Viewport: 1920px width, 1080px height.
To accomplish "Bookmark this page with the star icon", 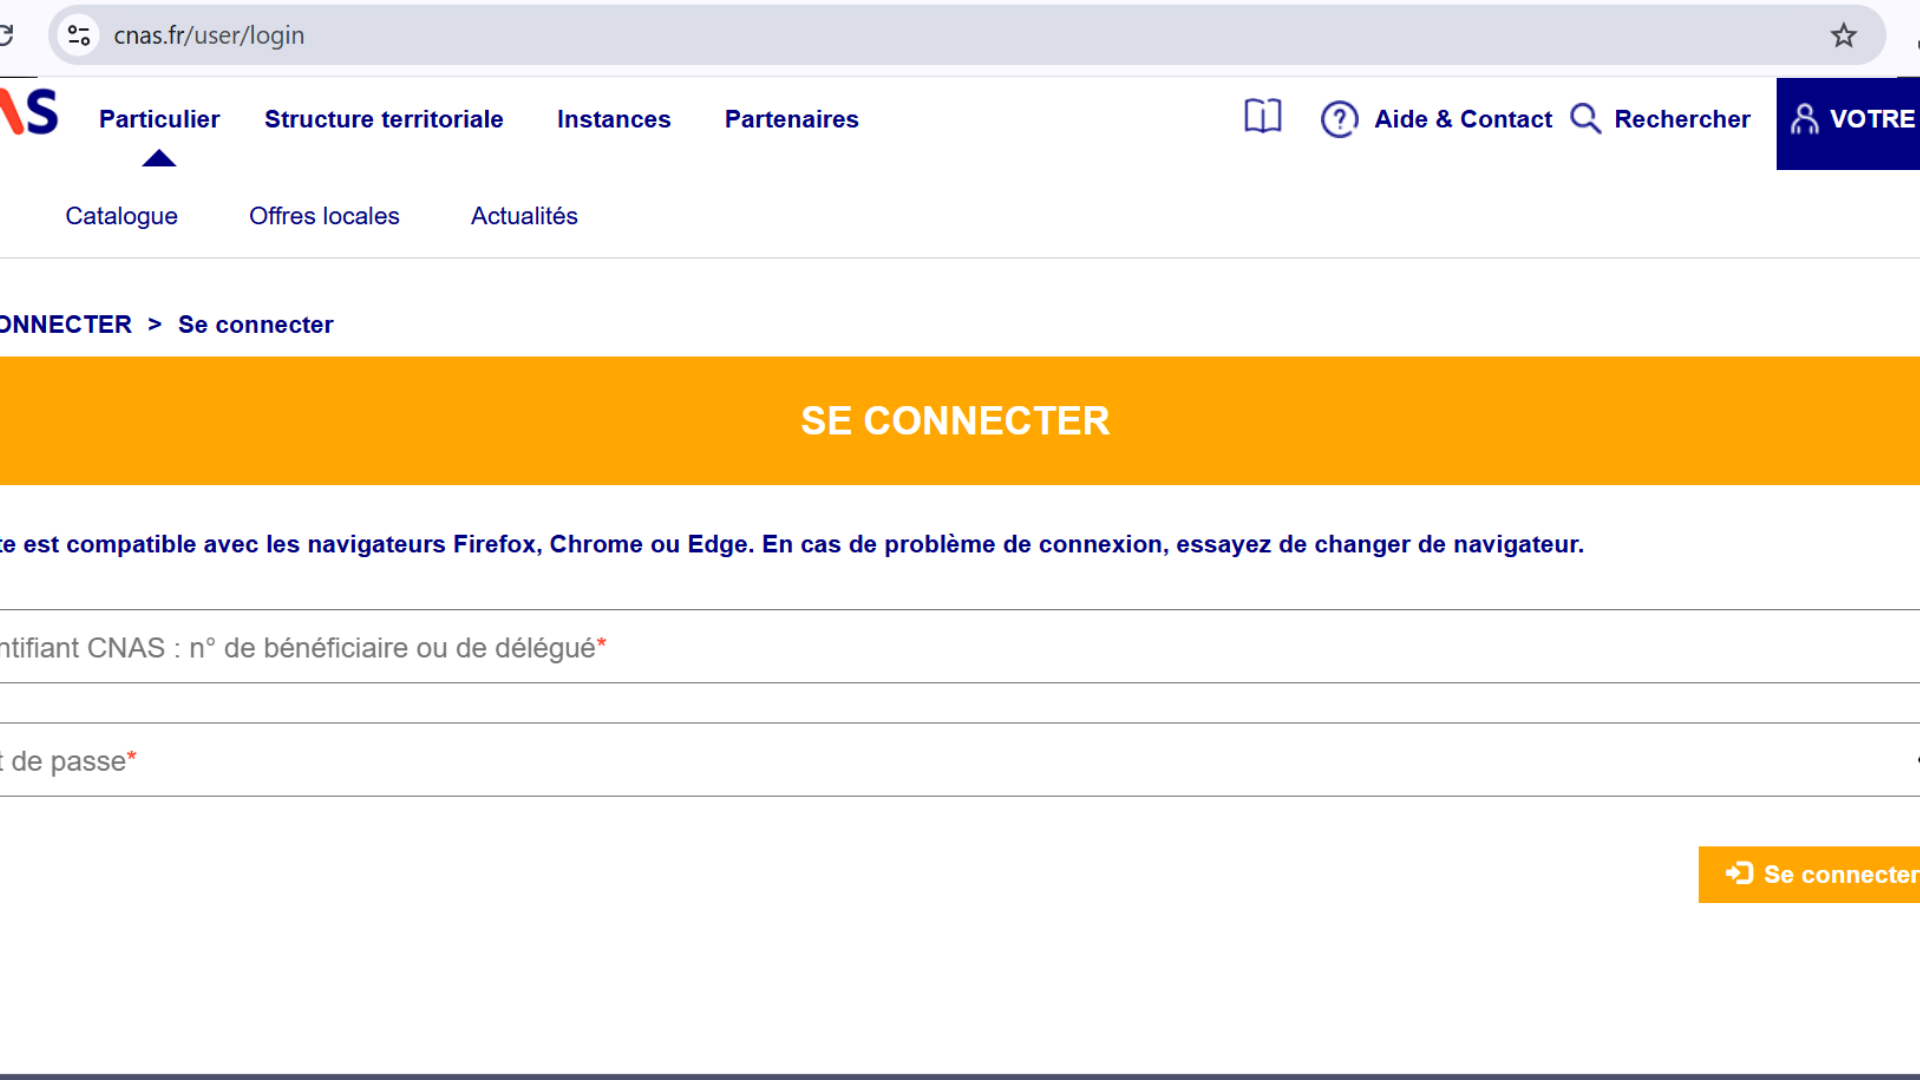I will 1843,36.
